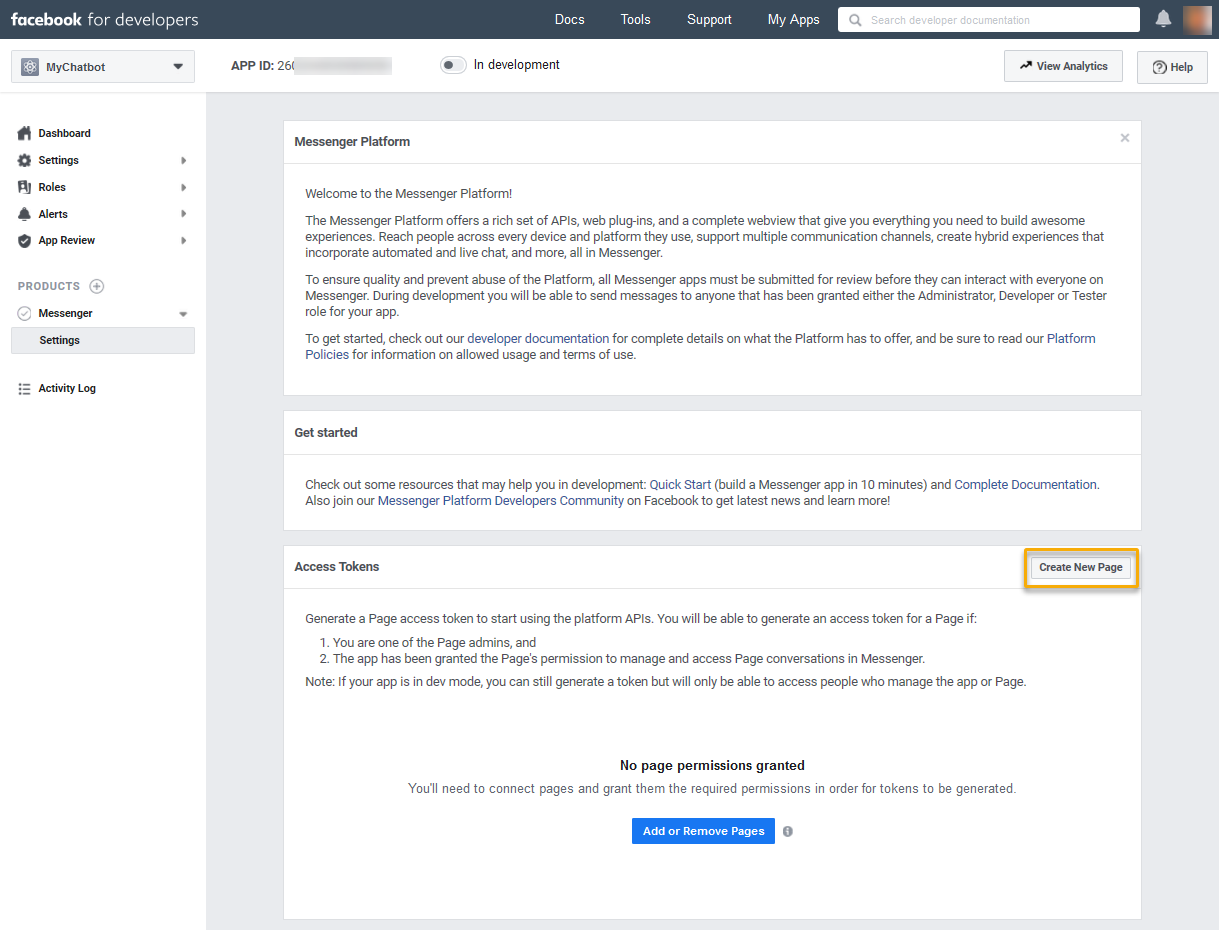
Task: Add a product with the plus icon
Action: click(x=97, y=286)
